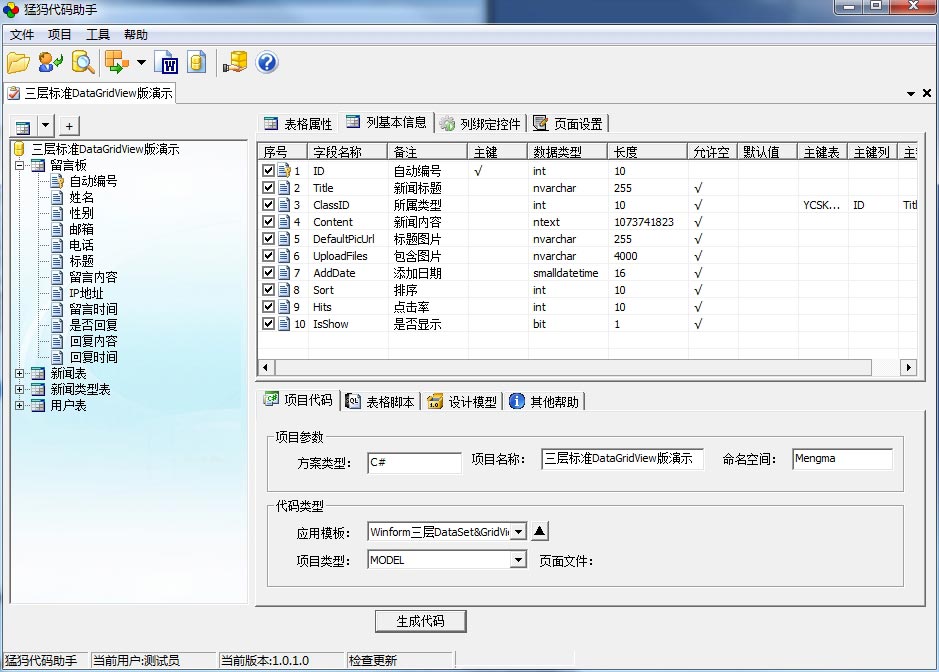Open the 项目类型 MODEL dropdown

[x=518, y=560]
